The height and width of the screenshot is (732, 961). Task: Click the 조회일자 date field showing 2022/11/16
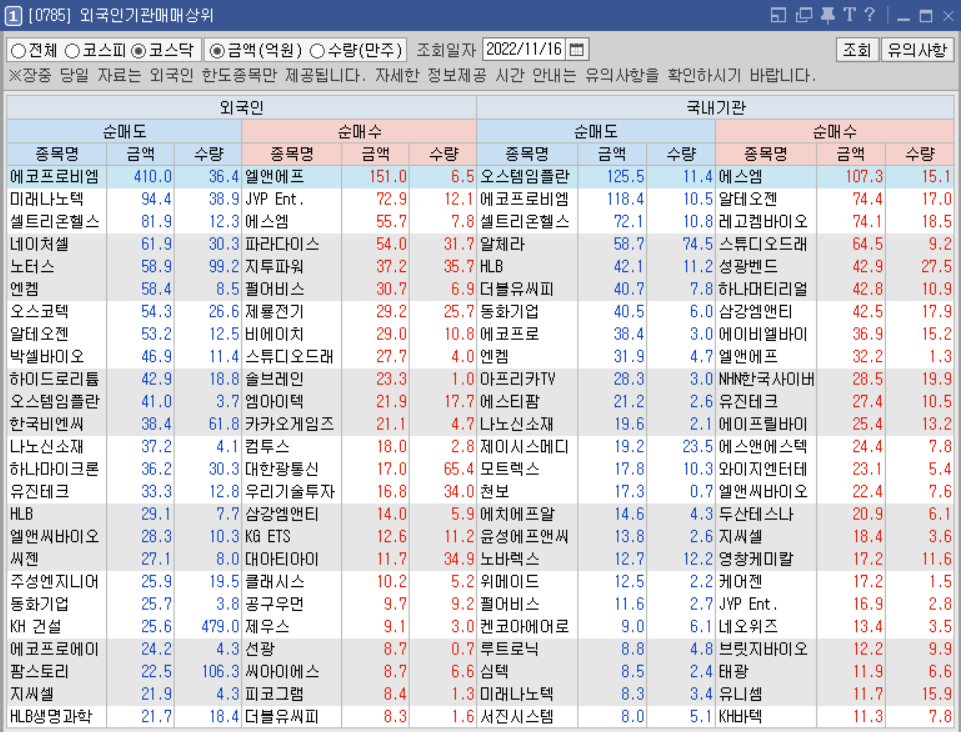point(525,49)
